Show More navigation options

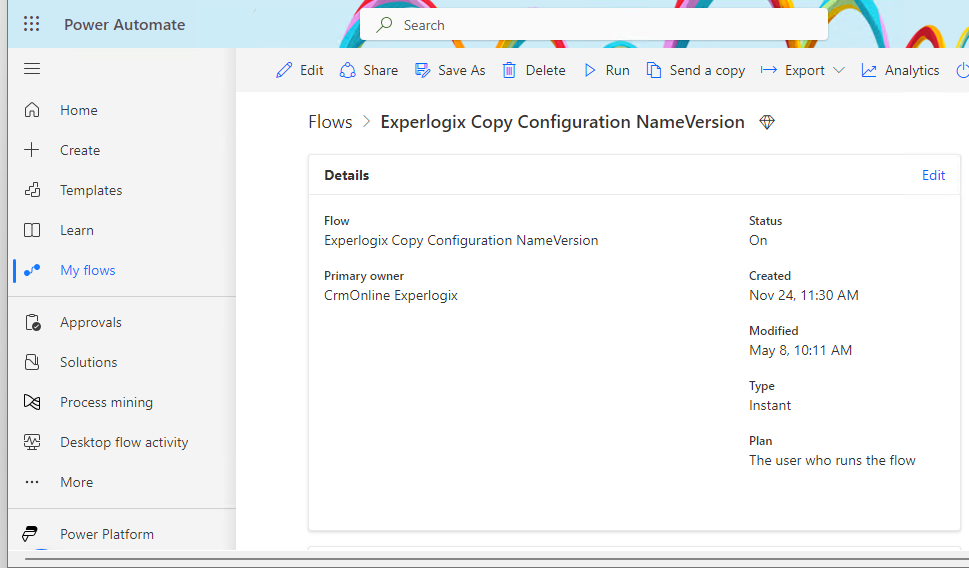click(x=77, y=482)
